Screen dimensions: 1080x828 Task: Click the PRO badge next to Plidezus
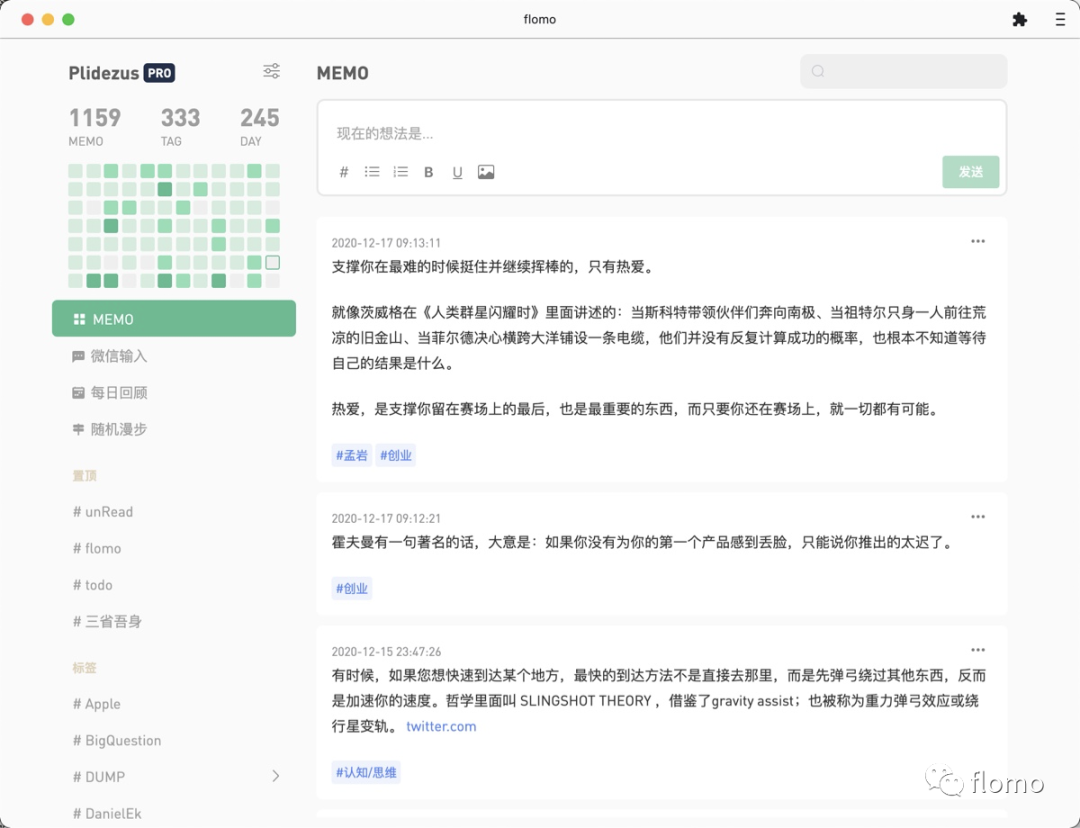(159, 73)
